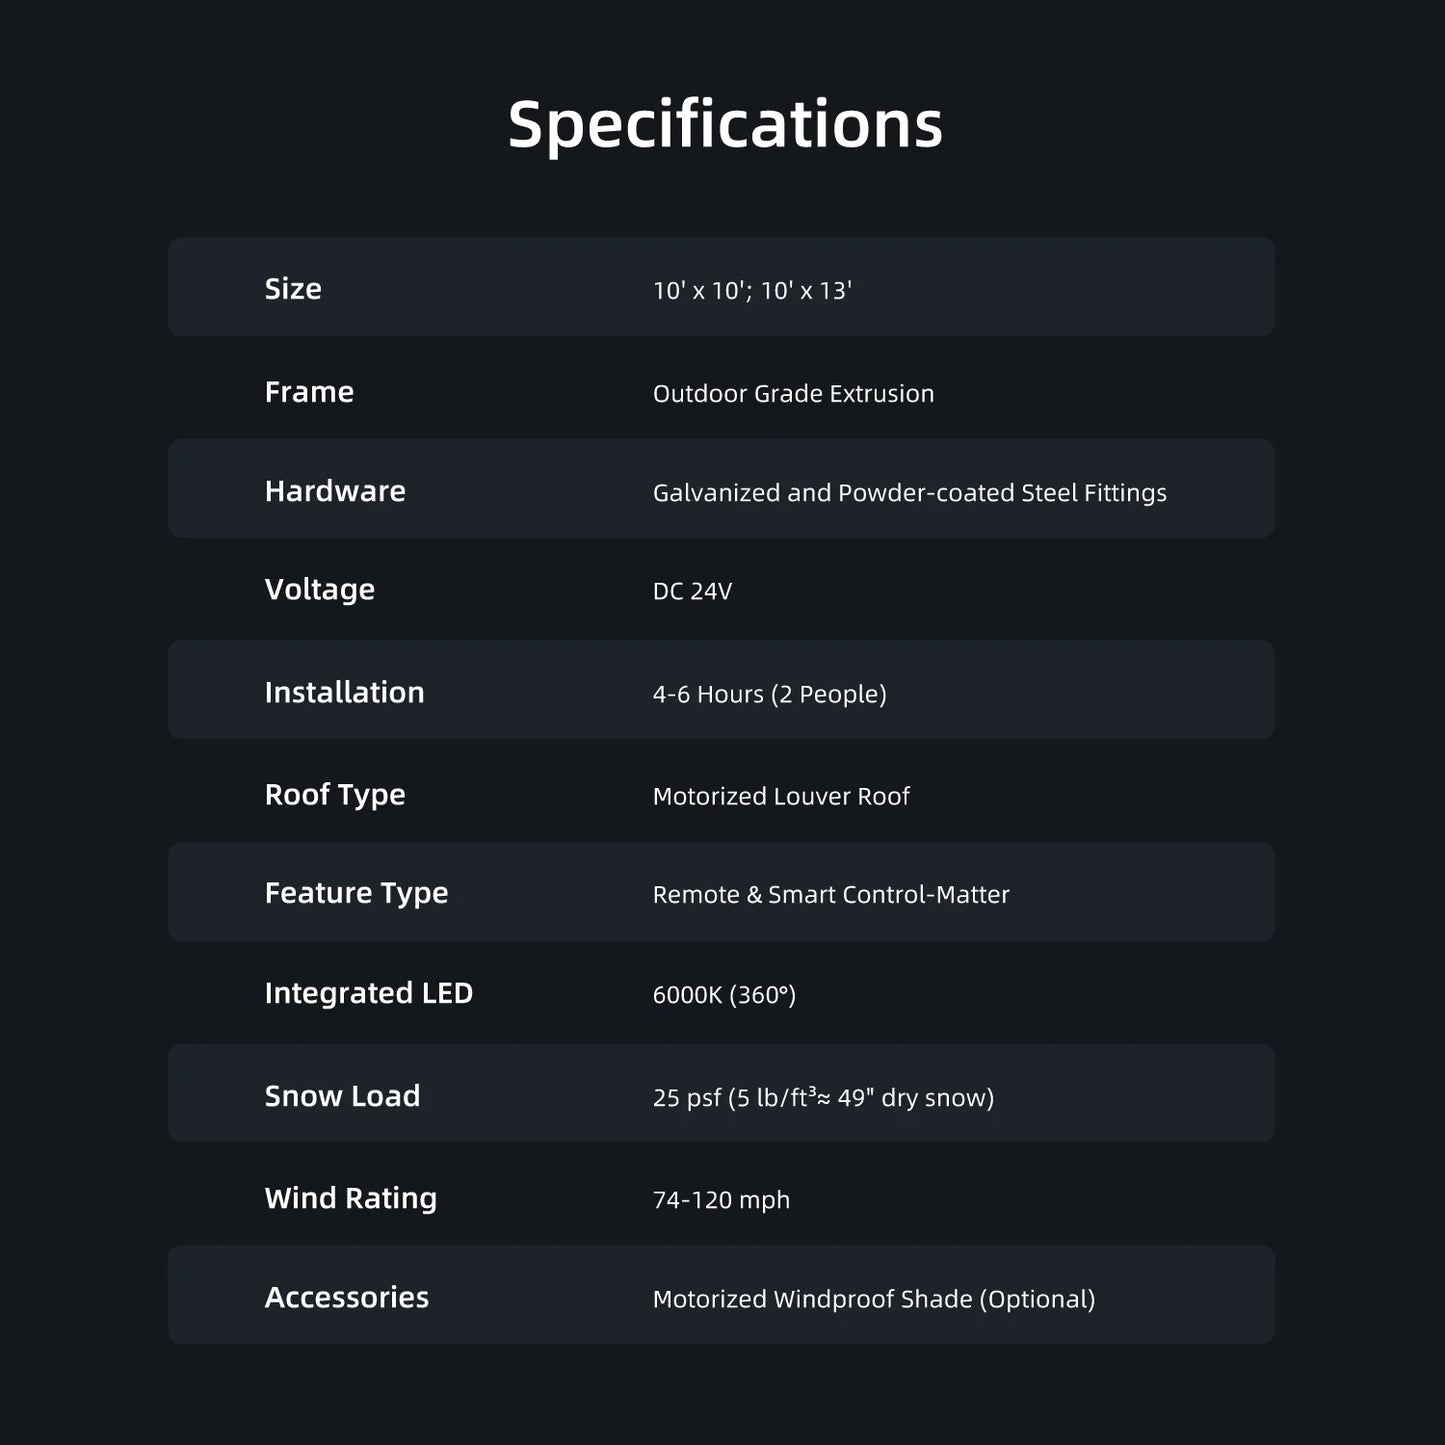The image size is (1445, 1445).
Task: Select the Integrated LED label
Action: pyautogui.click(x=368, y=993)
